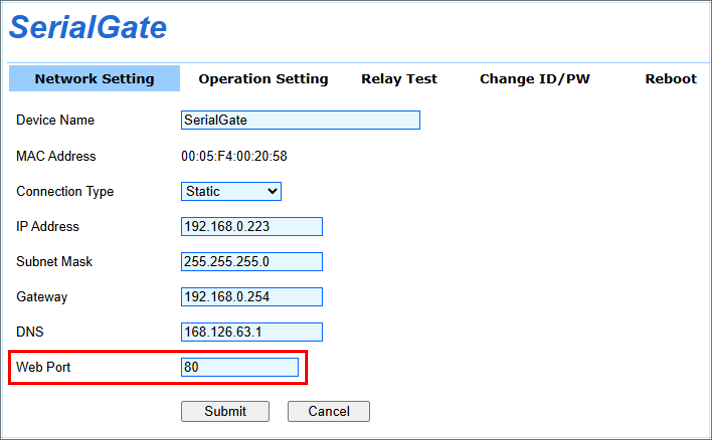Open the Network Setting tab
Screen dimensions: 712x440
coord(94,79)
